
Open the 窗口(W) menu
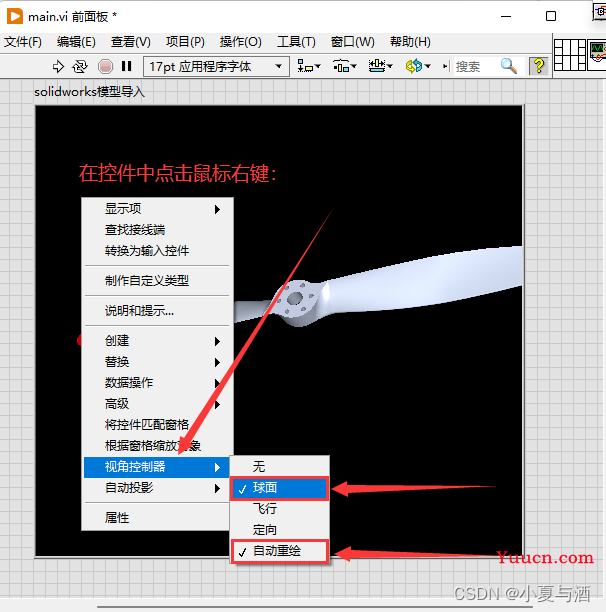[352, 41]
